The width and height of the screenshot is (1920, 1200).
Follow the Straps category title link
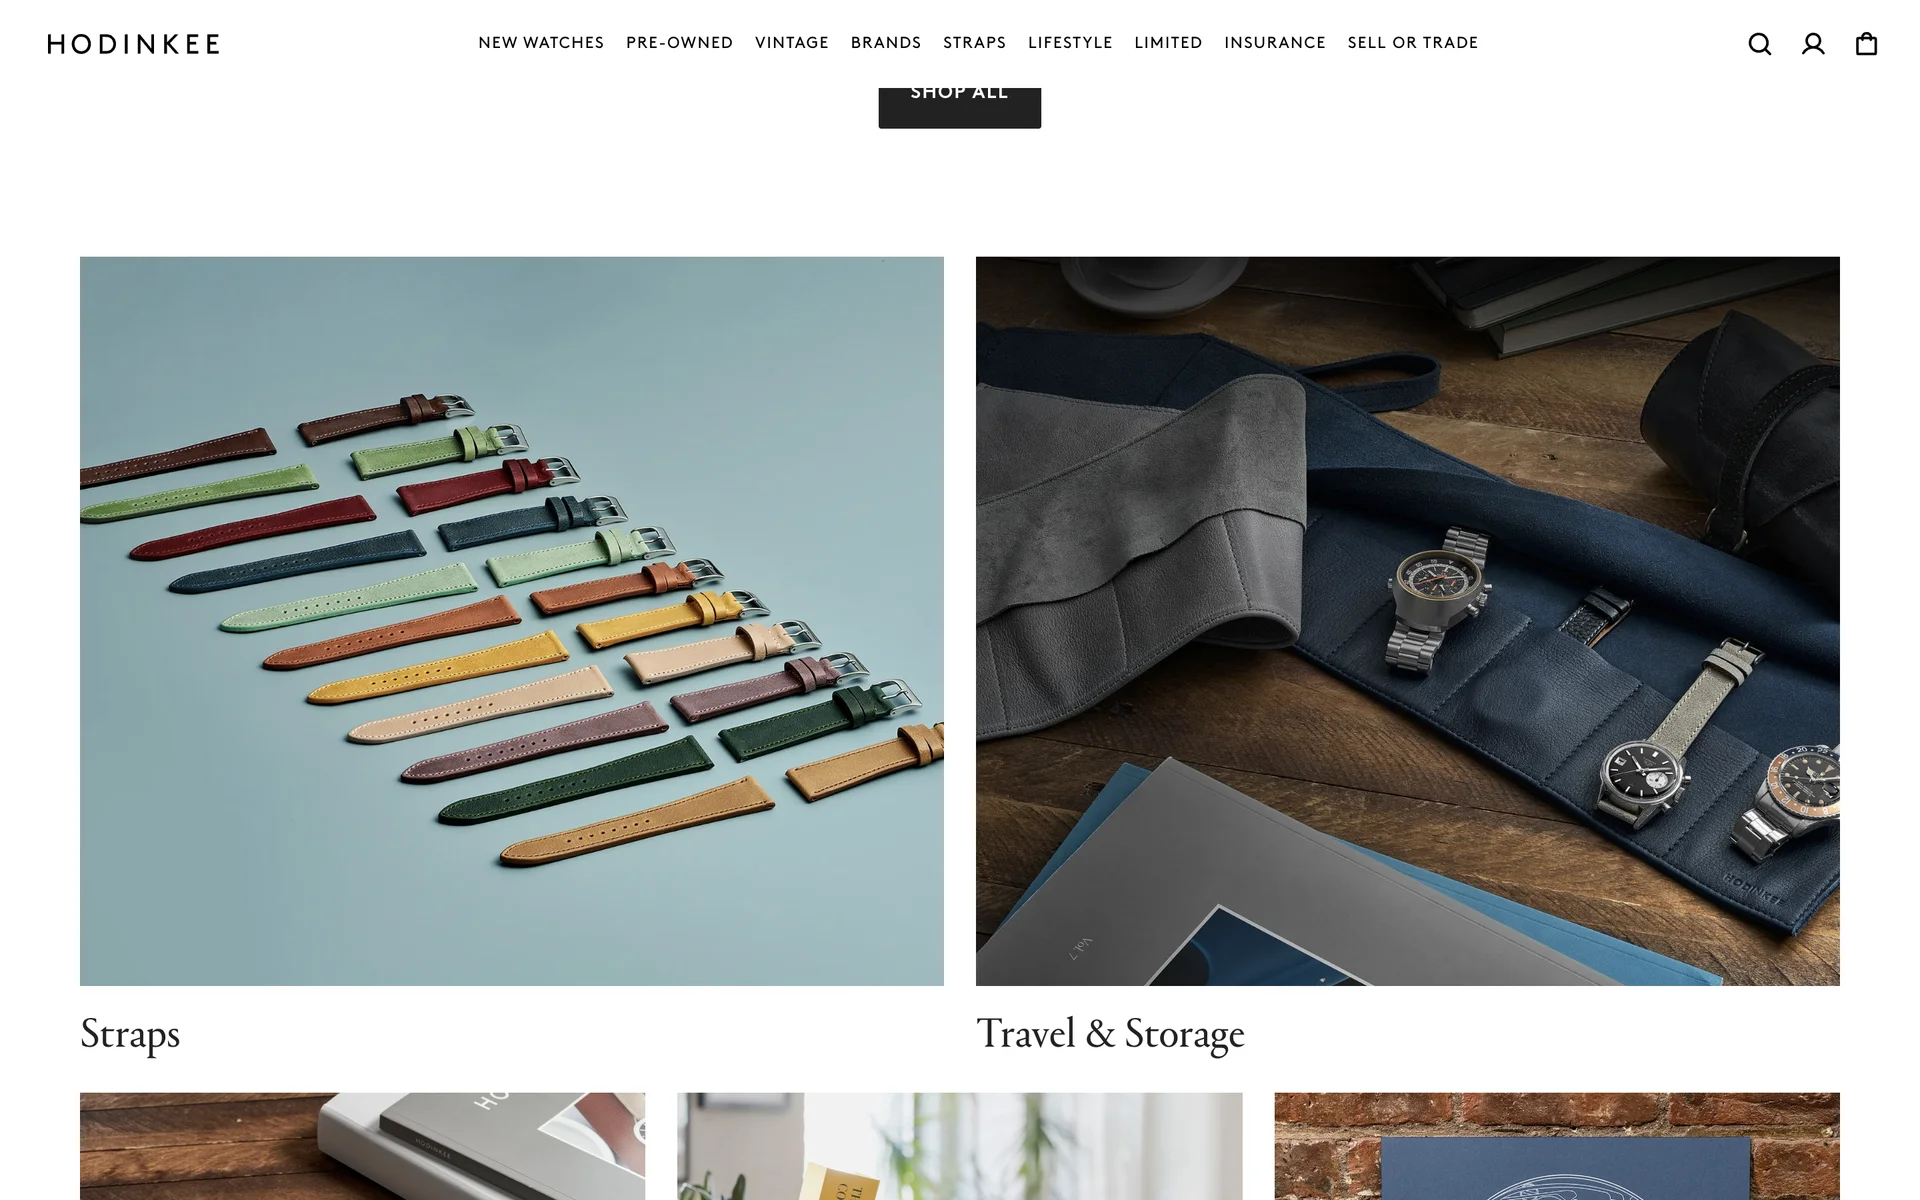(130, 1034)
